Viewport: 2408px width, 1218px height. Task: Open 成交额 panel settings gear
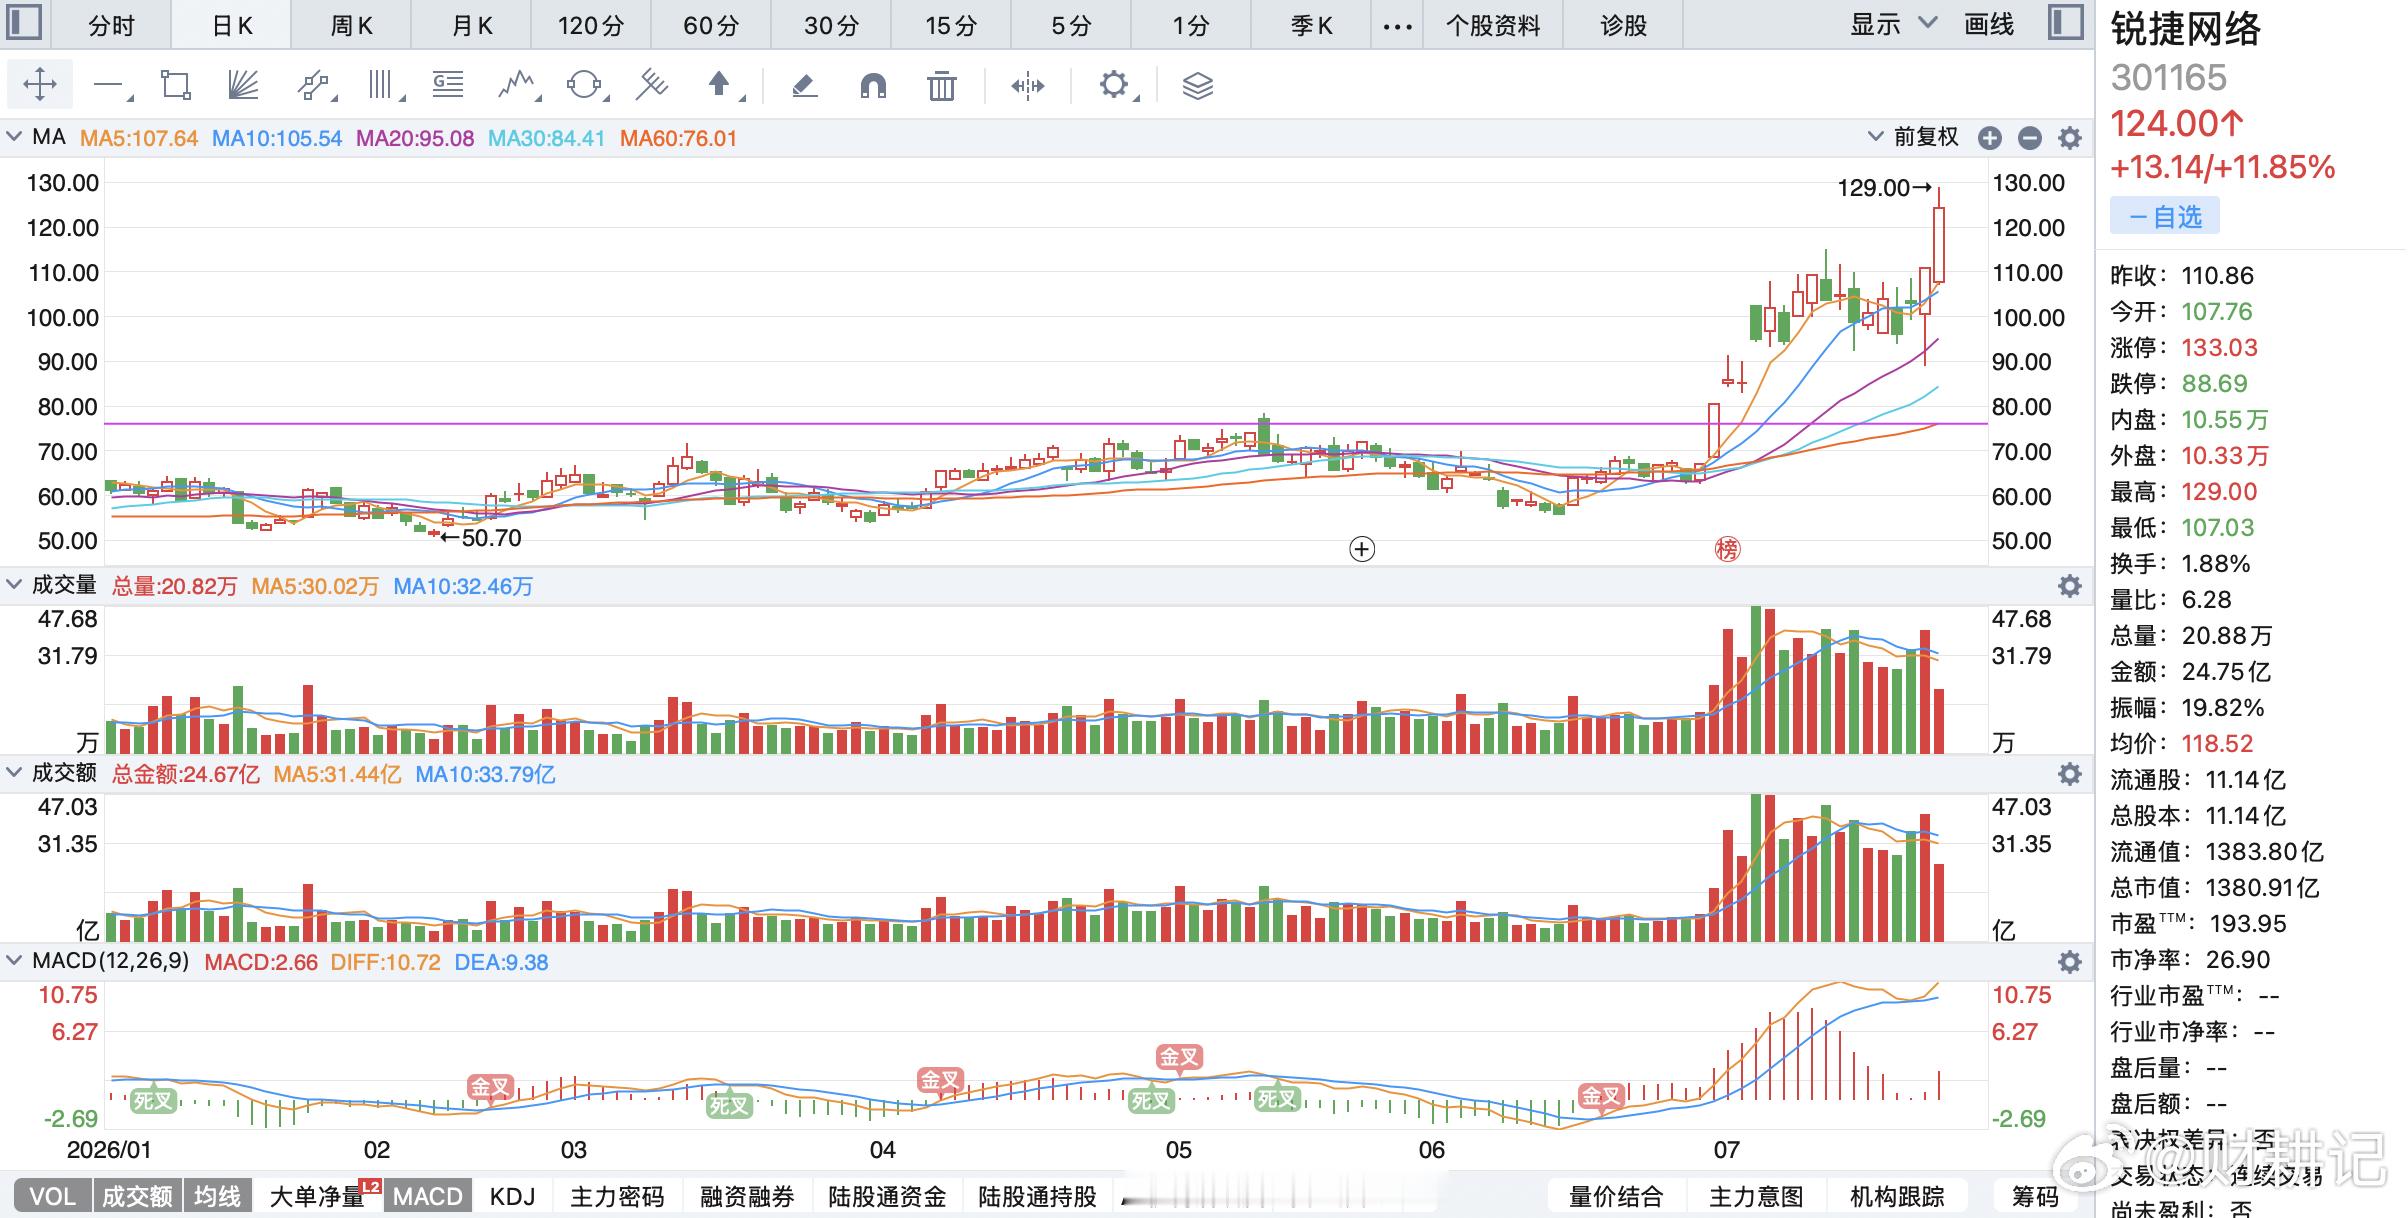pyautogui.click(x=2069, y=774)
